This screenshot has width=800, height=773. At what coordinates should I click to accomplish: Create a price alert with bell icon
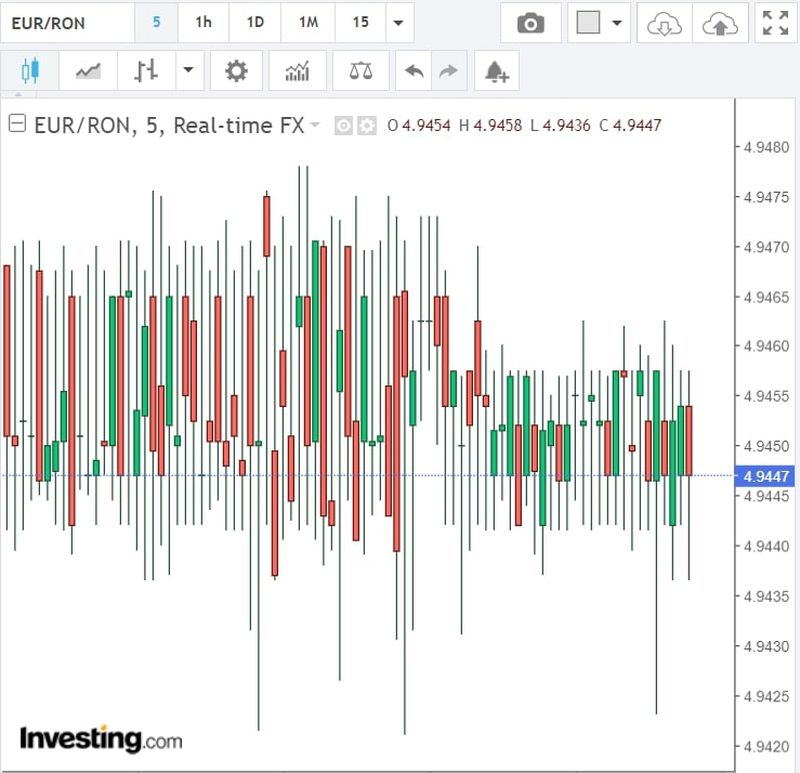496,71
